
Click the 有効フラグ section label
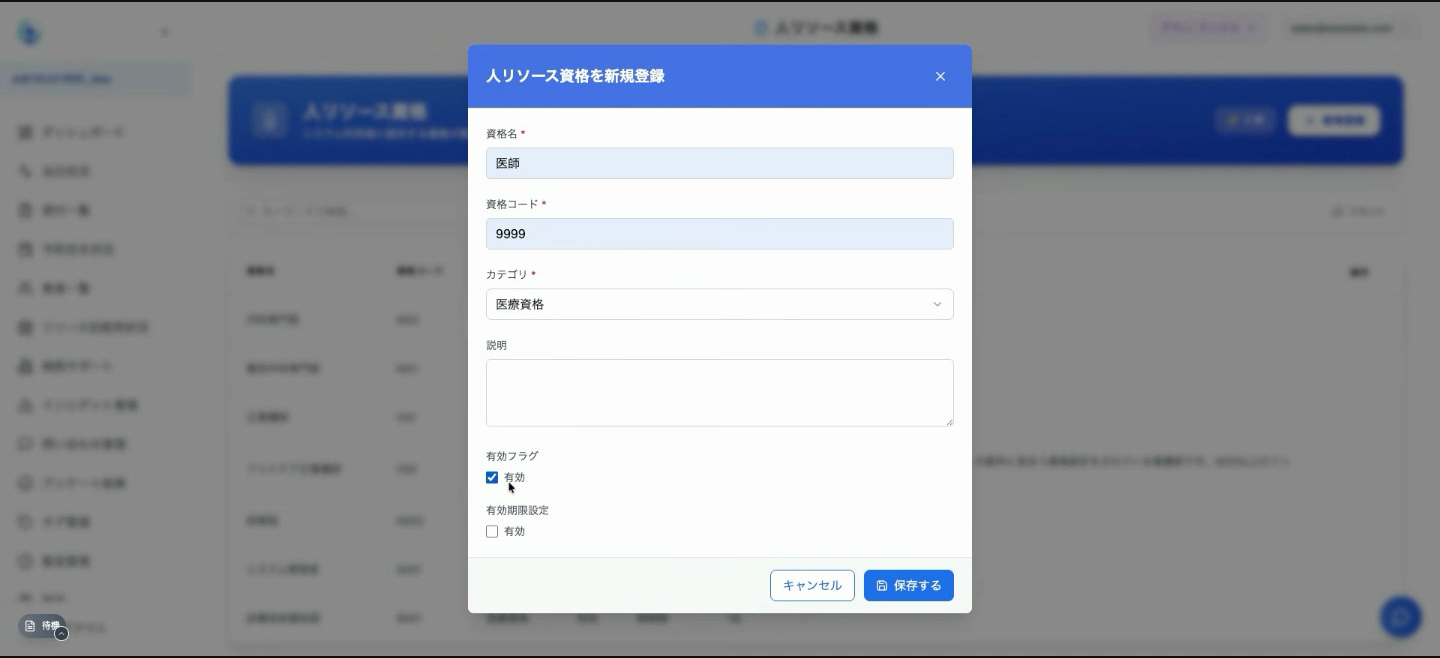tap(512, 456)
